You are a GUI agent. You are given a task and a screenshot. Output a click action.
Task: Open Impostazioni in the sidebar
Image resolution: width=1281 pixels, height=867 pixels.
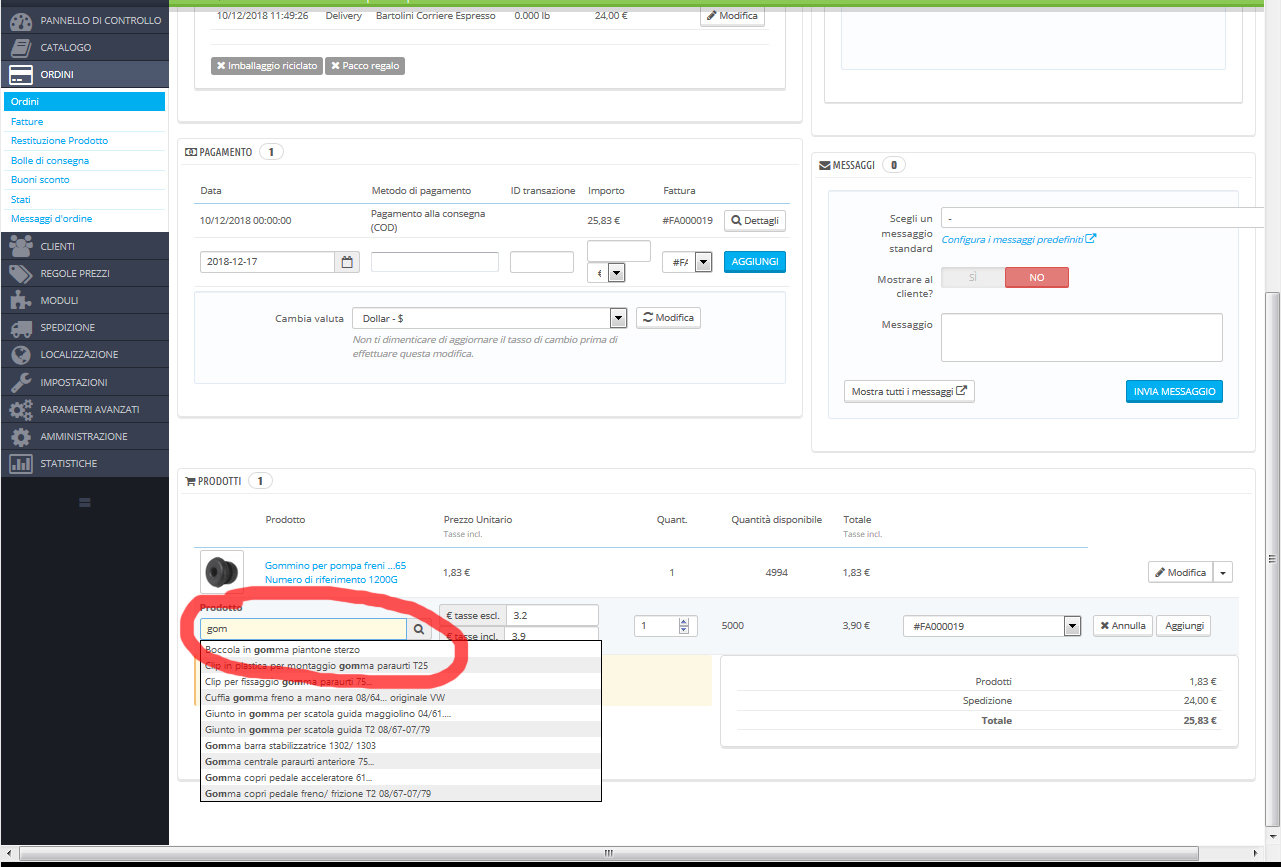(85, 382)
